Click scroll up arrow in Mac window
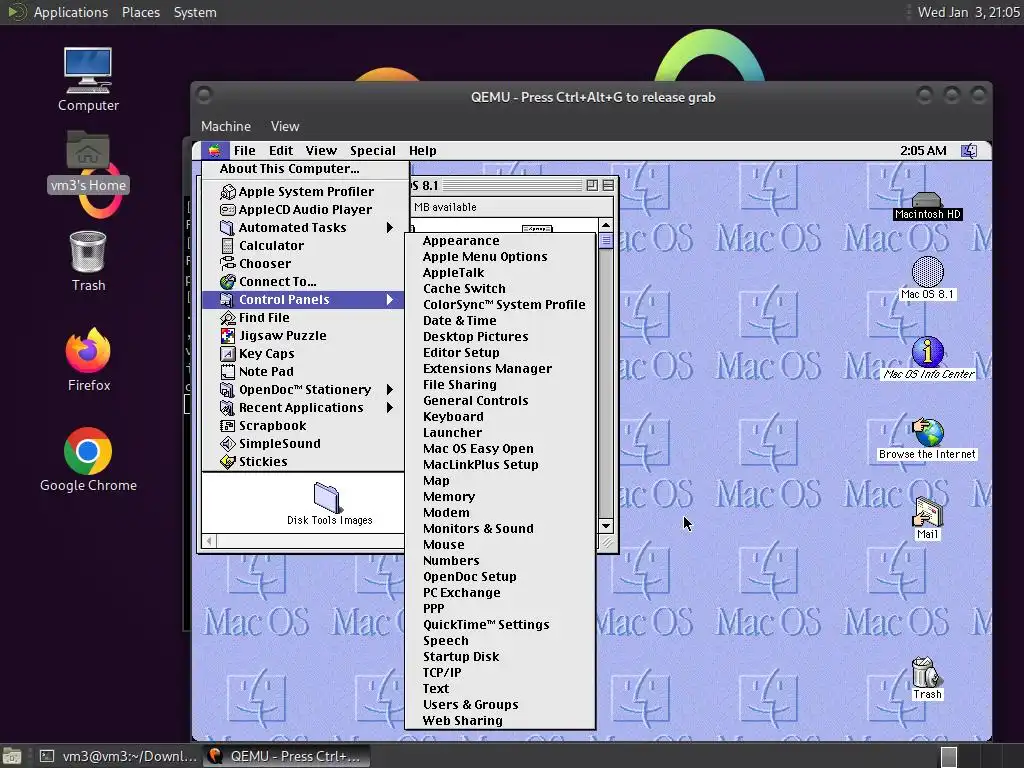1024x768 pixels. coord(606,225)
